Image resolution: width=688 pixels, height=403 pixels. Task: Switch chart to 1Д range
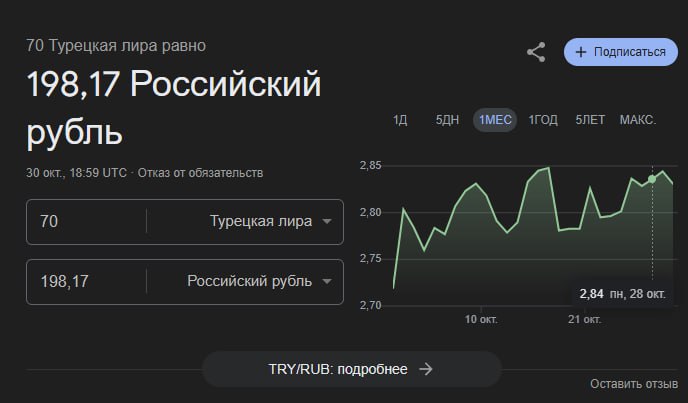click(x=400, y=120)
